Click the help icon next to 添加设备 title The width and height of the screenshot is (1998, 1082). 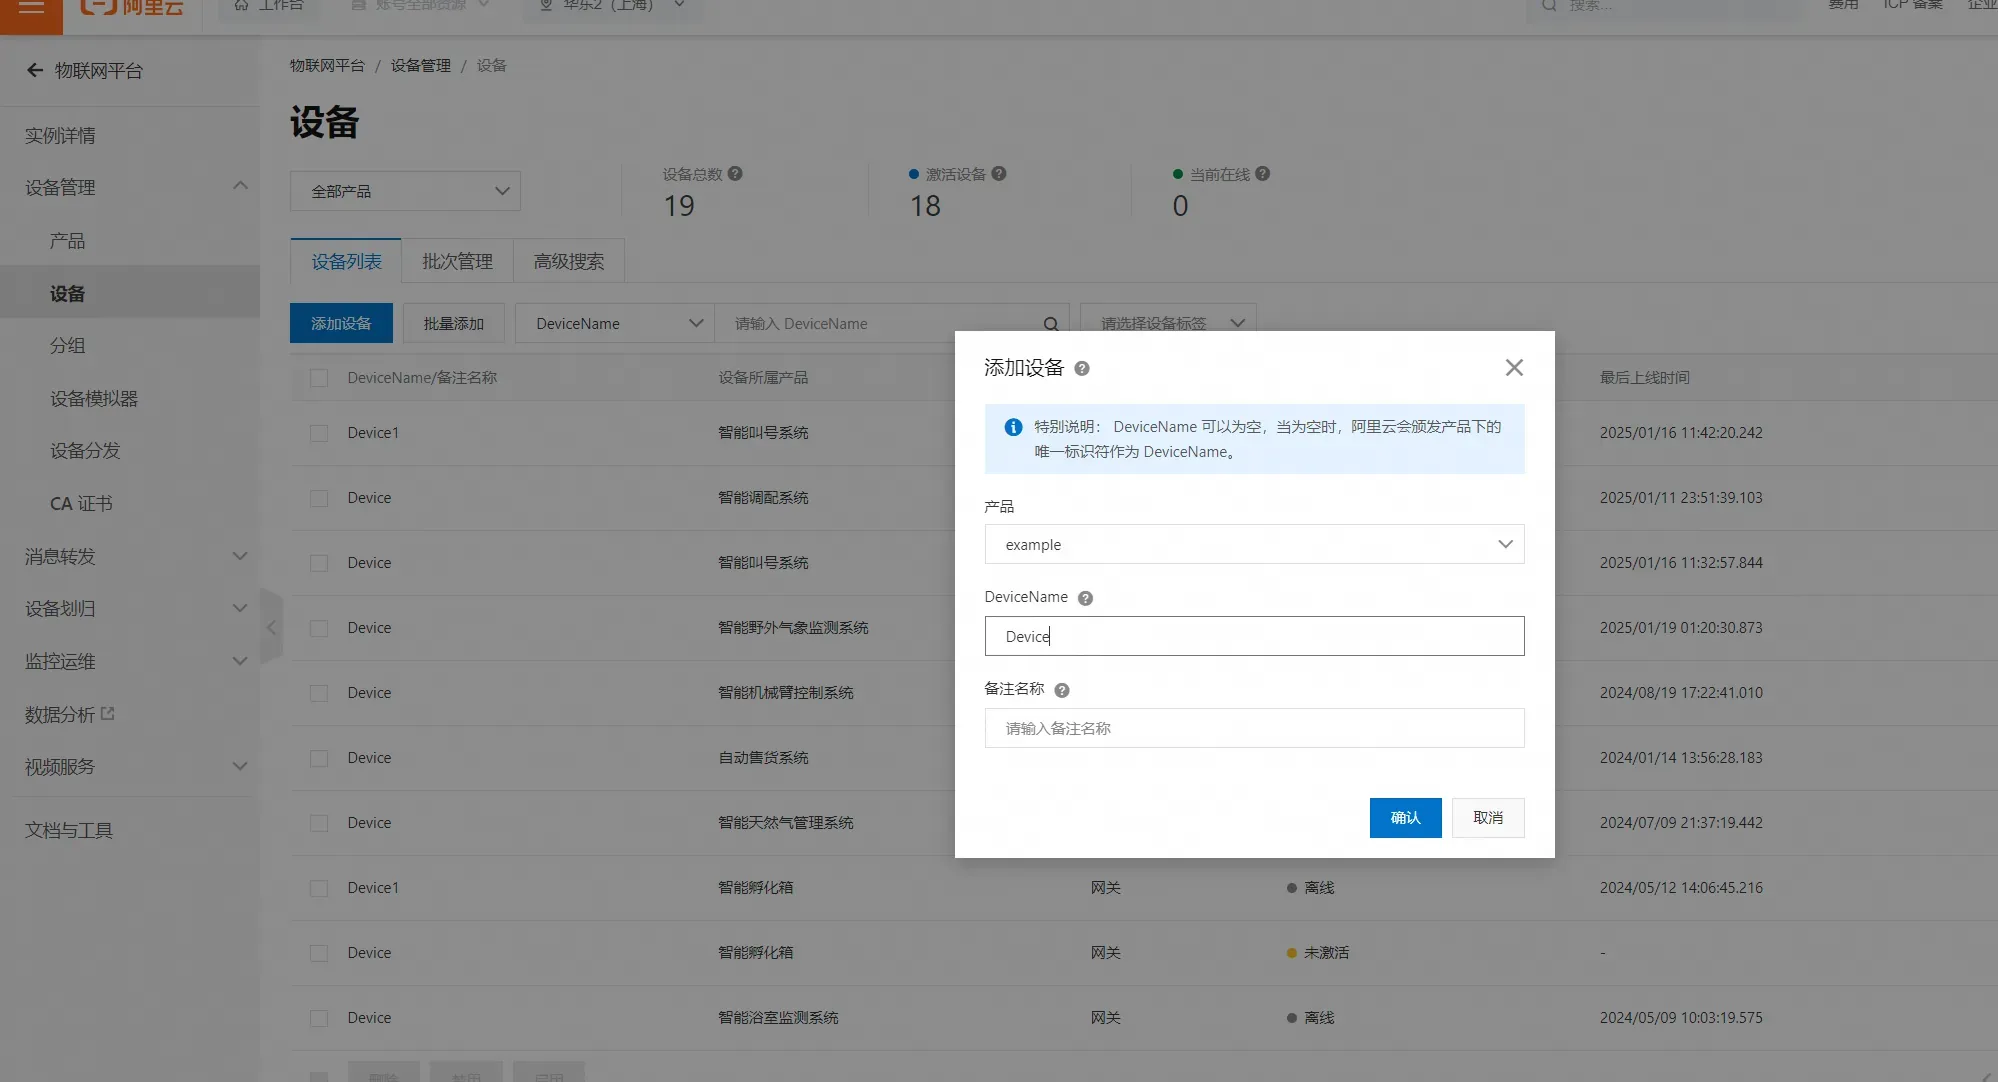(x=1082, y=369)
